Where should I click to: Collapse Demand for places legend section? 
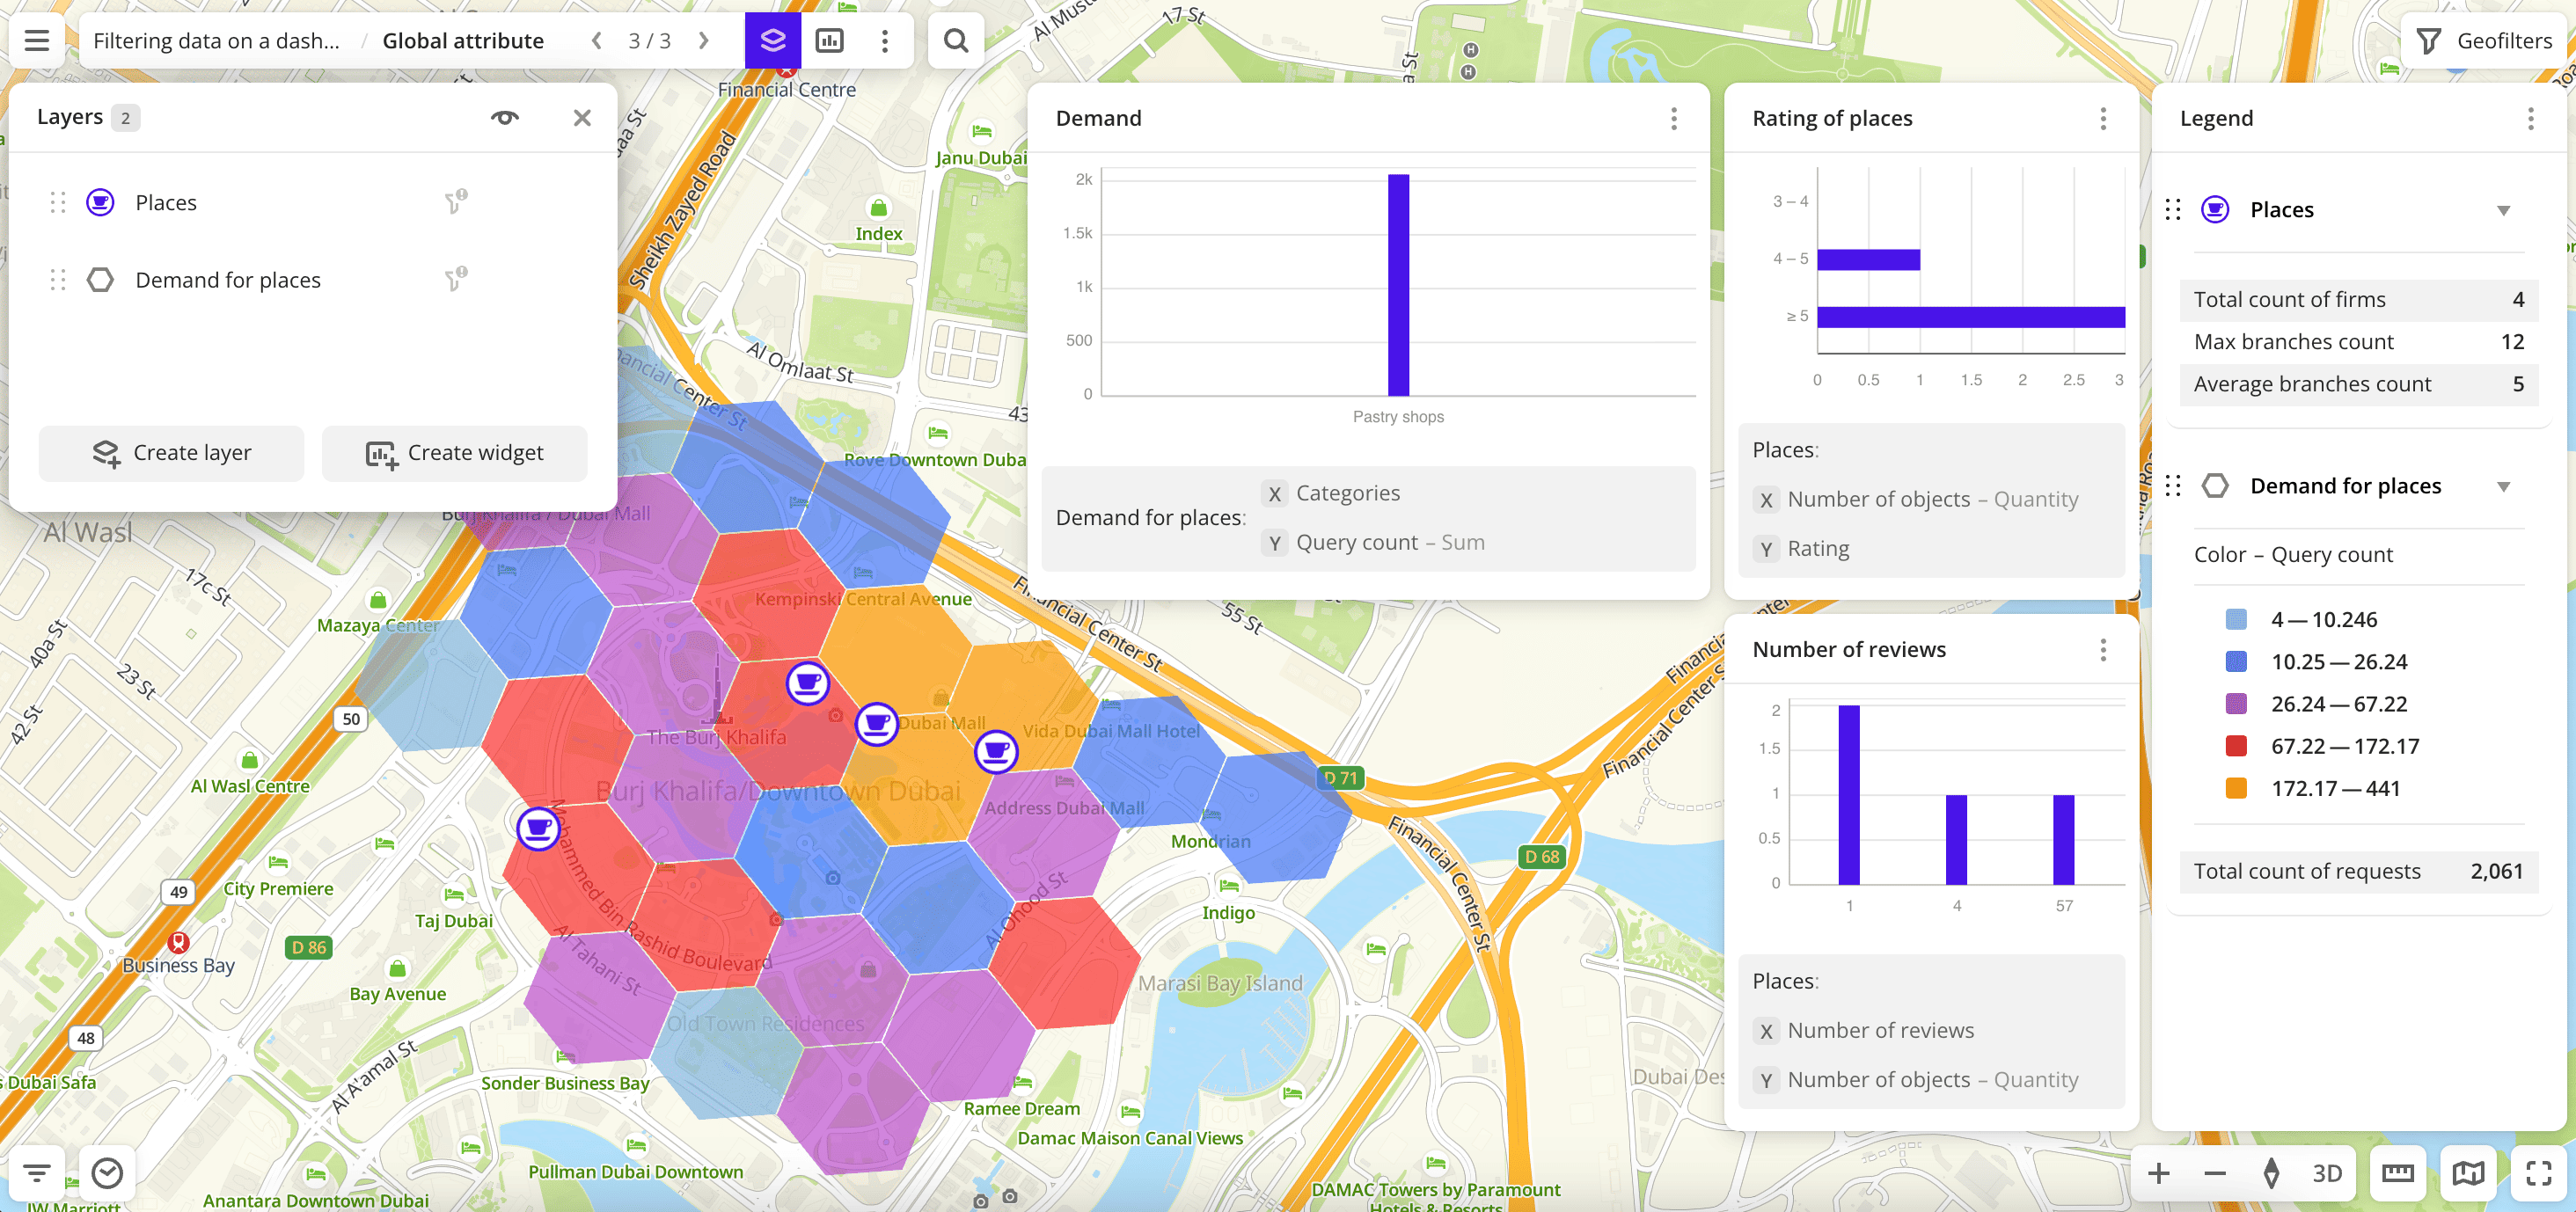[2503, 487]
